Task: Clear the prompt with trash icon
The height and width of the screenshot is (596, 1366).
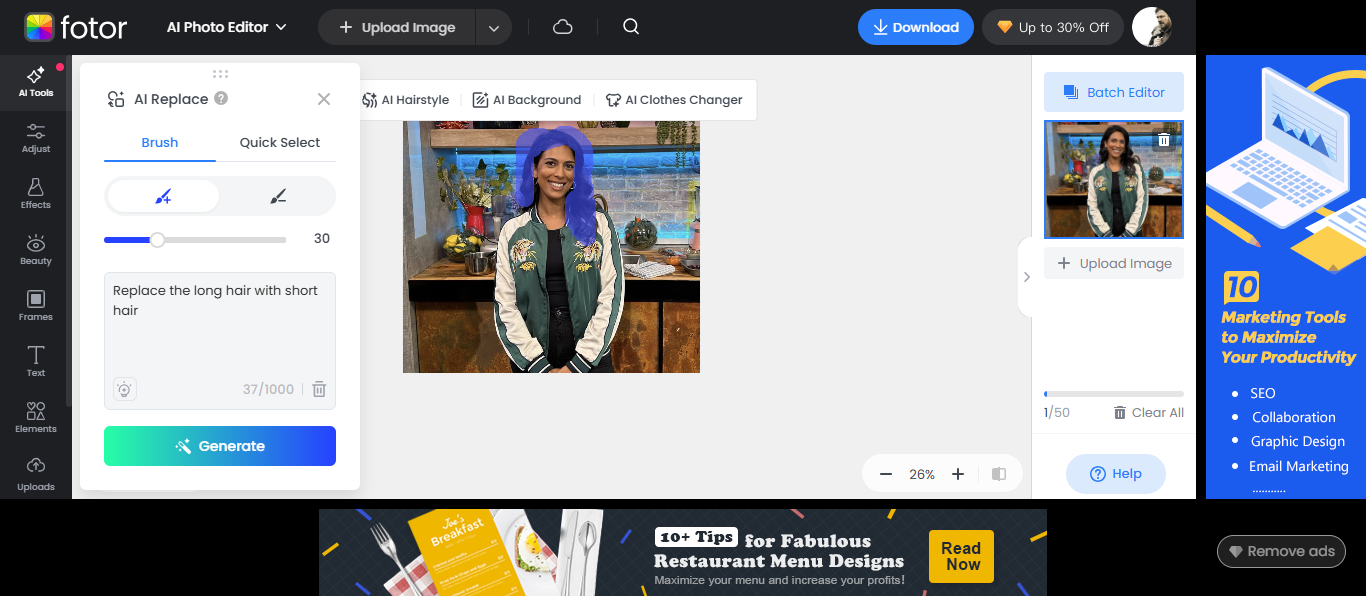Action: click(x=319, y=389)
